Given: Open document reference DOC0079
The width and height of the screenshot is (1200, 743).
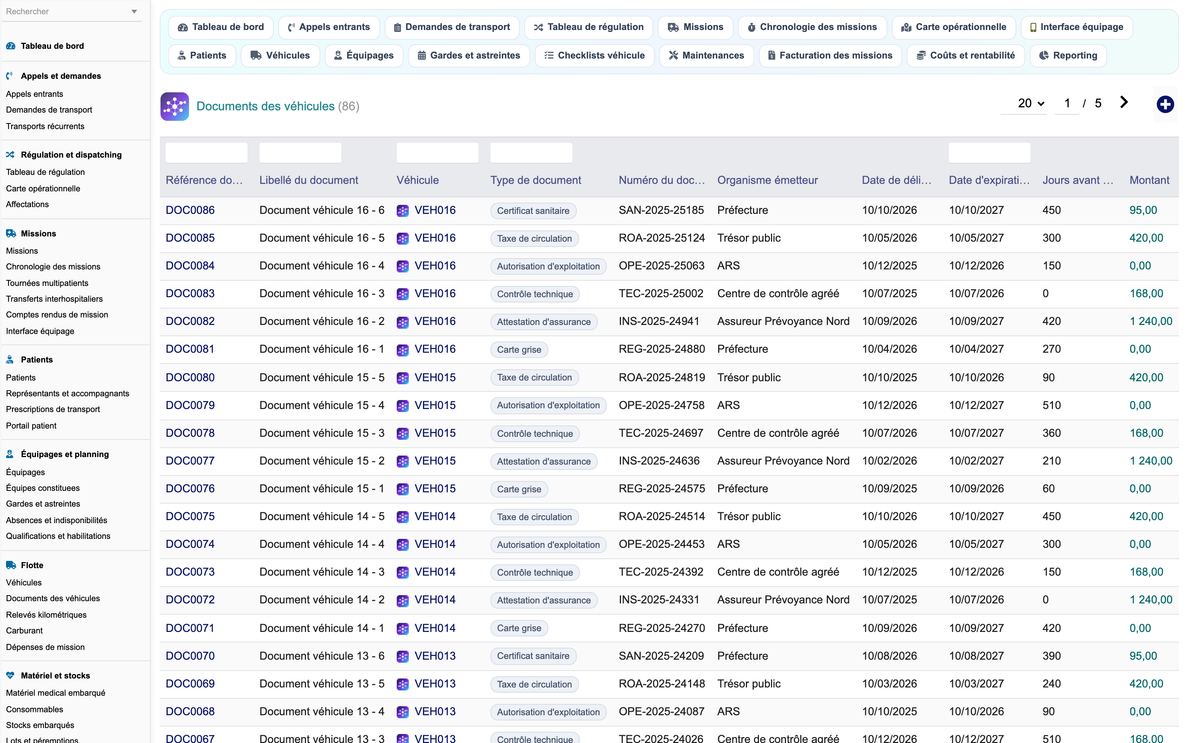Looking at the screenshot, I should click(x=190, y=405).
